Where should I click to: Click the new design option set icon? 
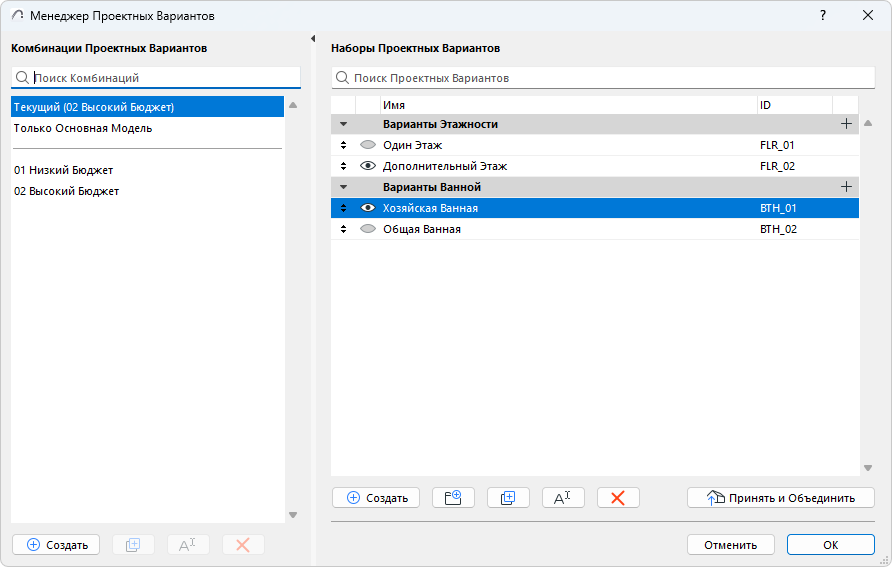coord(453,497)
